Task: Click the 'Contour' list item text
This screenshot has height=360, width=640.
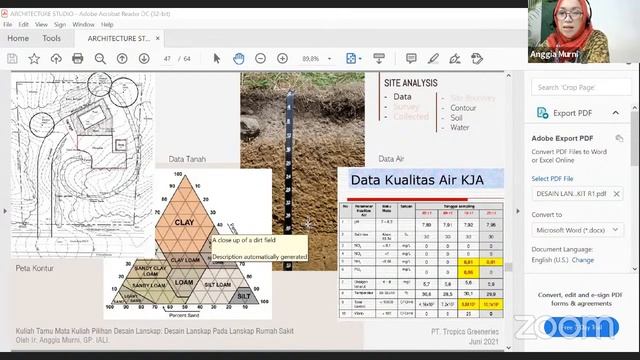Action: (463, 108)
